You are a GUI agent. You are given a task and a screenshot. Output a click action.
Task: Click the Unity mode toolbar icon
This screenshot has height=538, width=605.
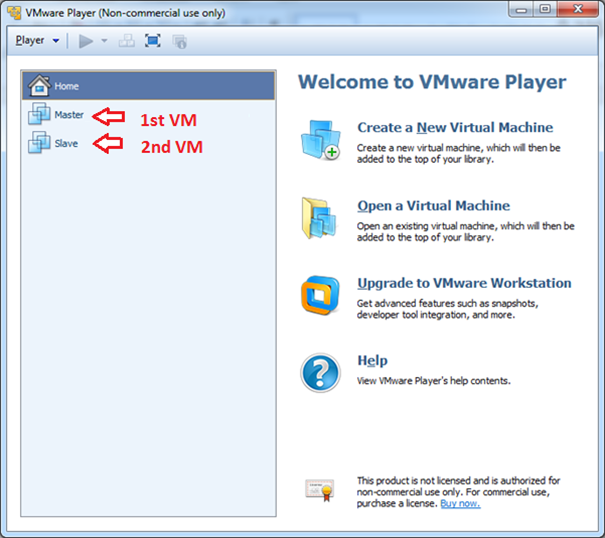coord(179,41)
